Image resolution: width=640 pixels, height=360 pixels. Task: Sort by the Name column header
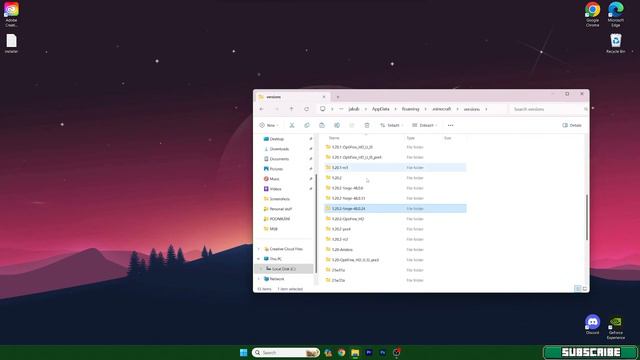tap(334, 138)
